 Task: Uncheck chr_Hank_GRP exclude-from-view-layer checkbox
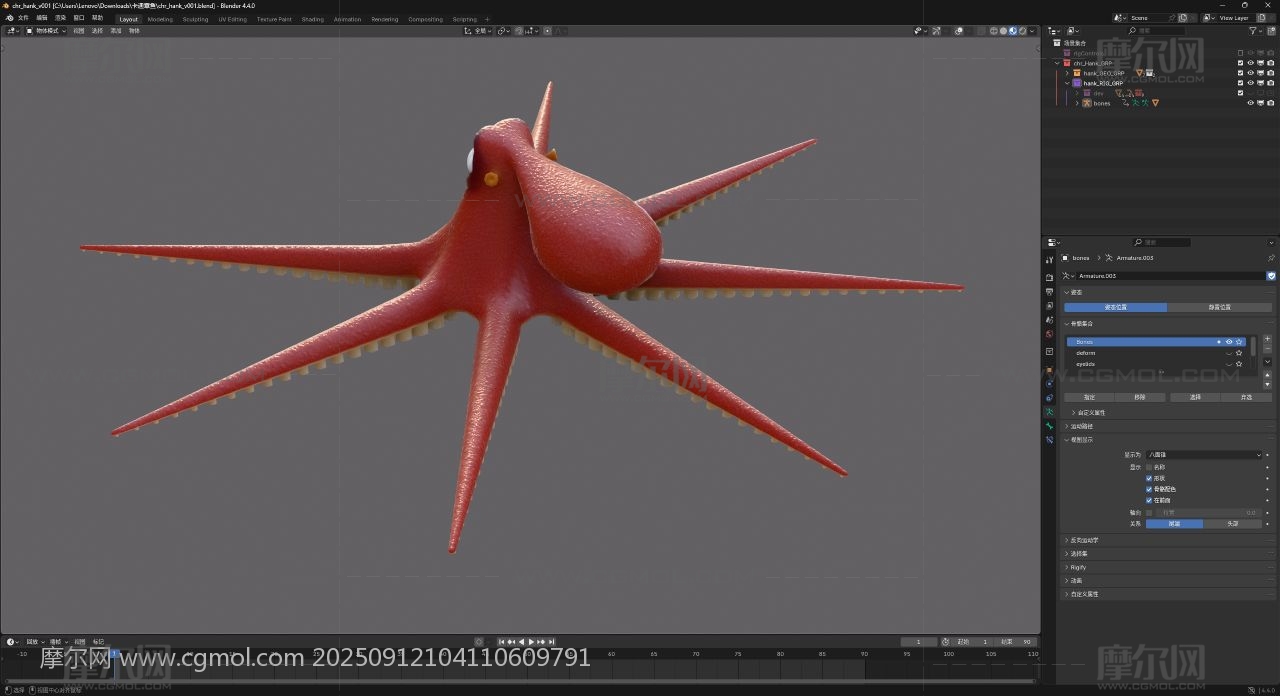1241,63
